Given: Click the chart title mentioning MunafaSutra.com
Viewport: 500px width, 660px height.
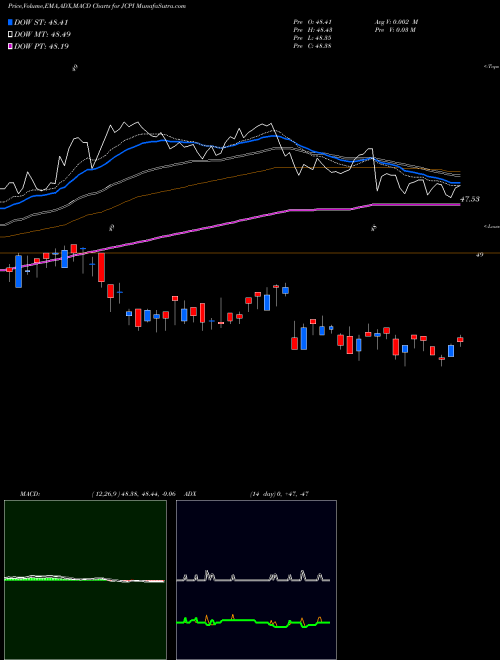Looking at the screenshot, I should point(97,6).
